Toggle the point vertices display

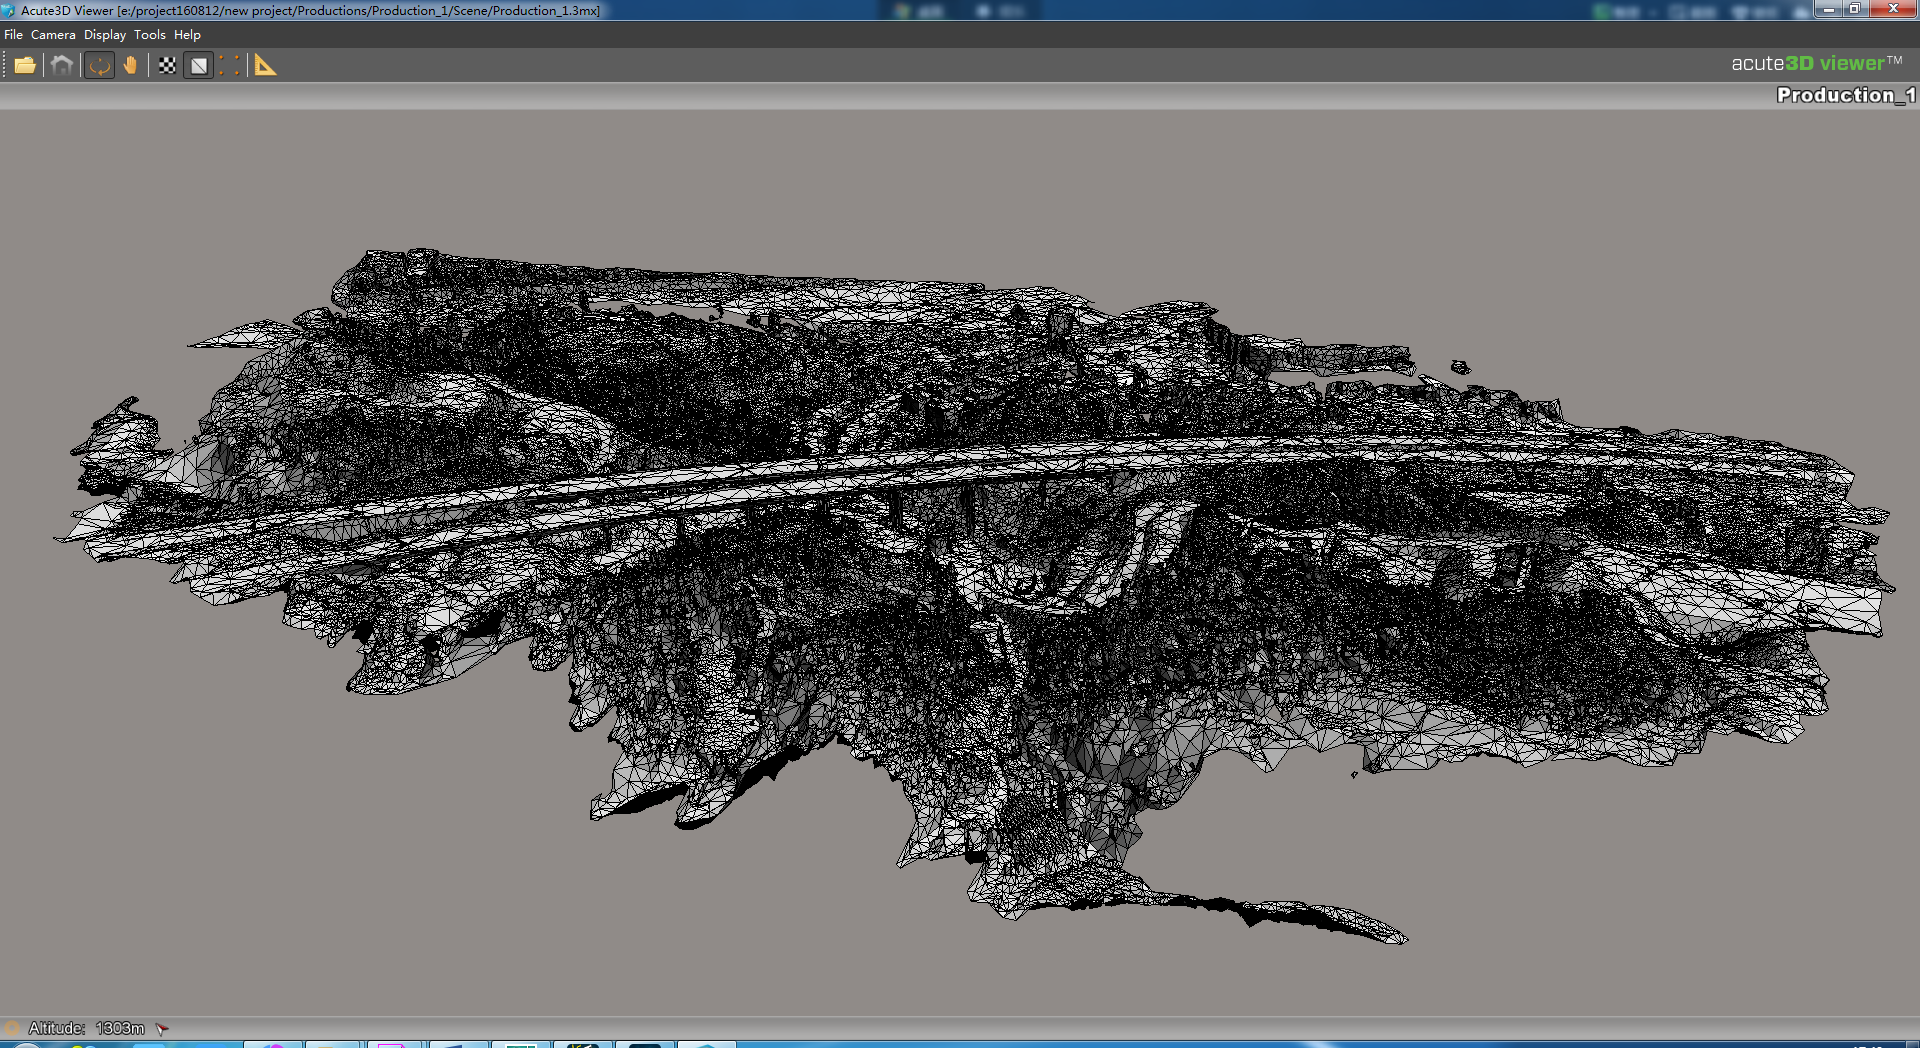[x=230, y=66]
